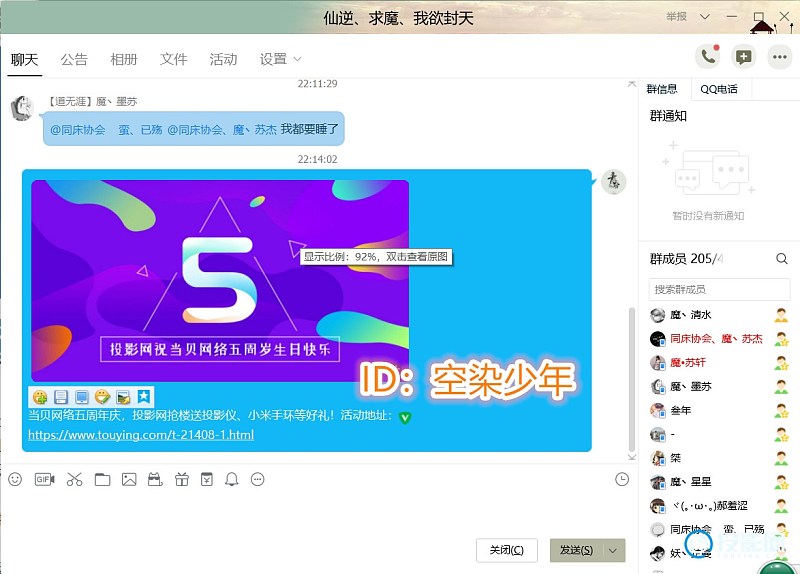The width and height of the screenshot is (800, 574).
Task: Switch to the 聊天 tab
Action: tap(24, 60)
